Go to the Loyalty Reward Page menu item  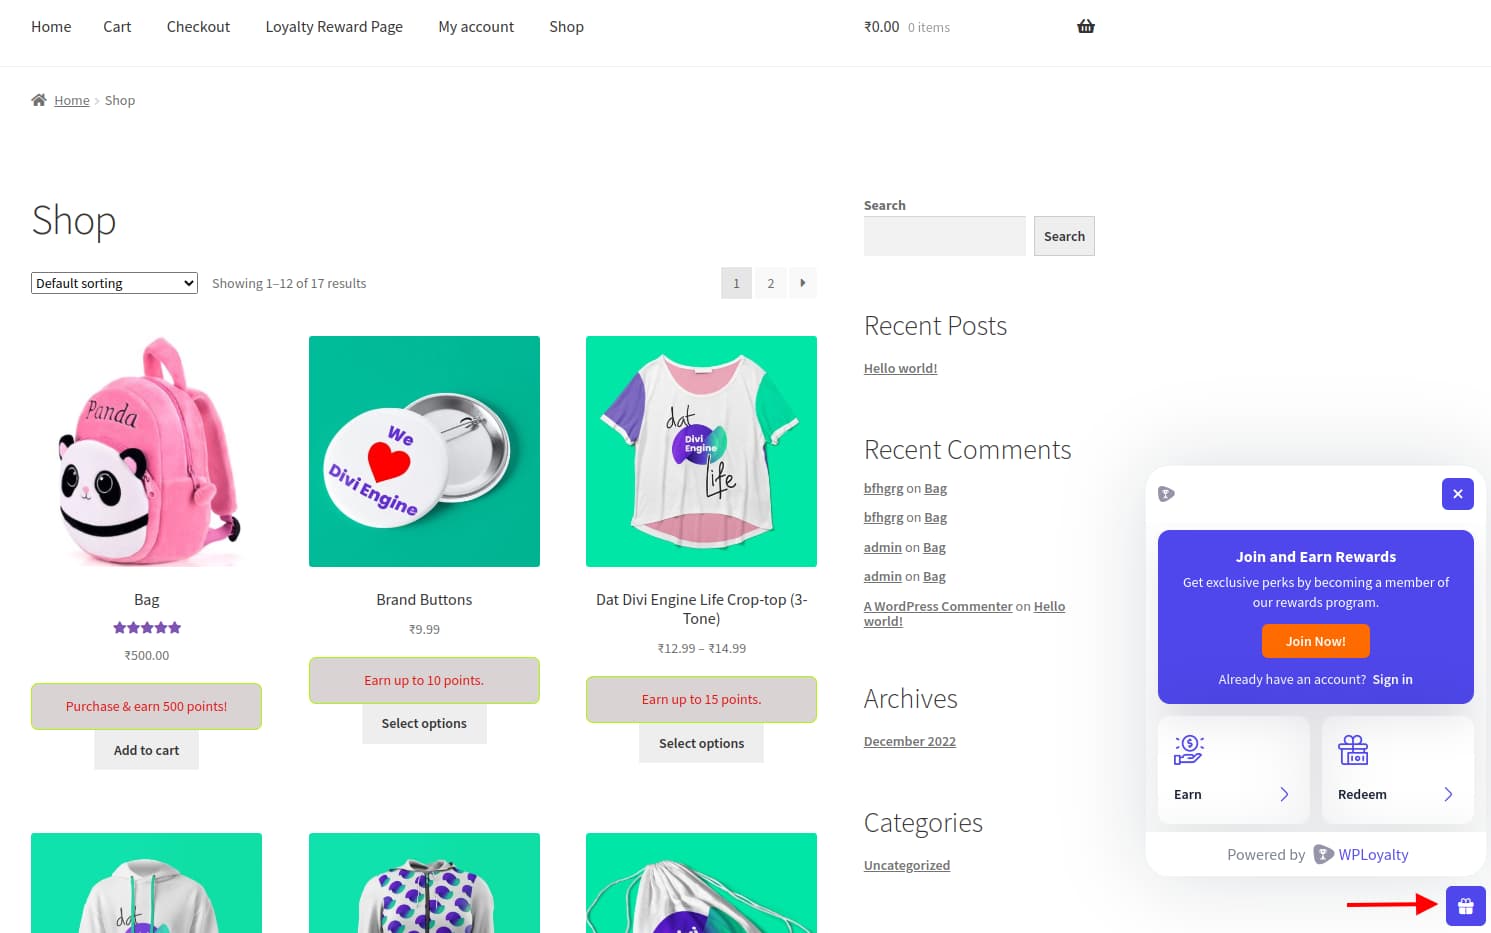334,26
